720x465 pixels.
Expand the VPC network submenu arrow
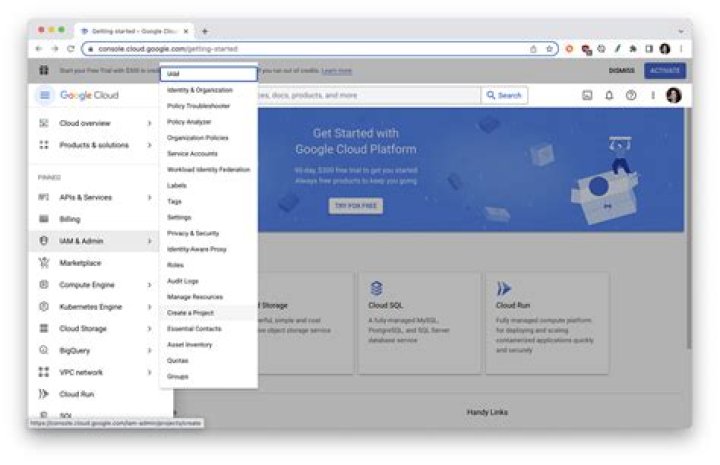149,372
